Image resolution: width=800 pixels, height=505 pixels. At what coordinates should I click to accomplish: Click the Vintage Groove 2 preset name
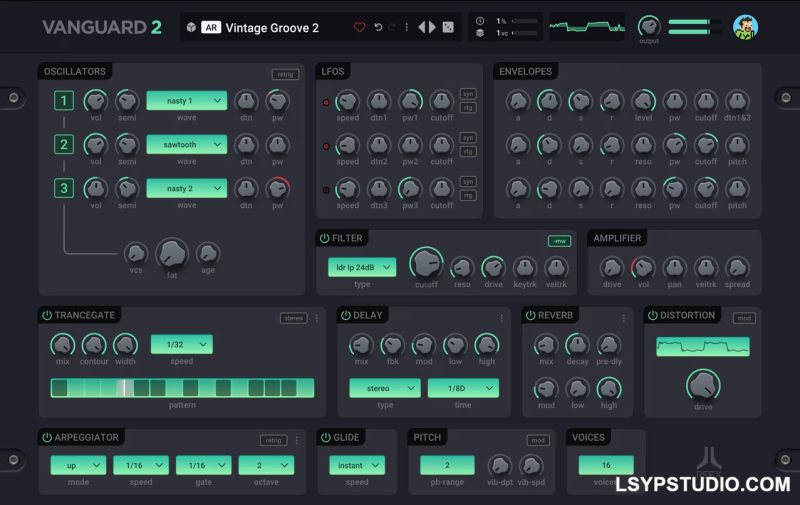click(272, 28)
